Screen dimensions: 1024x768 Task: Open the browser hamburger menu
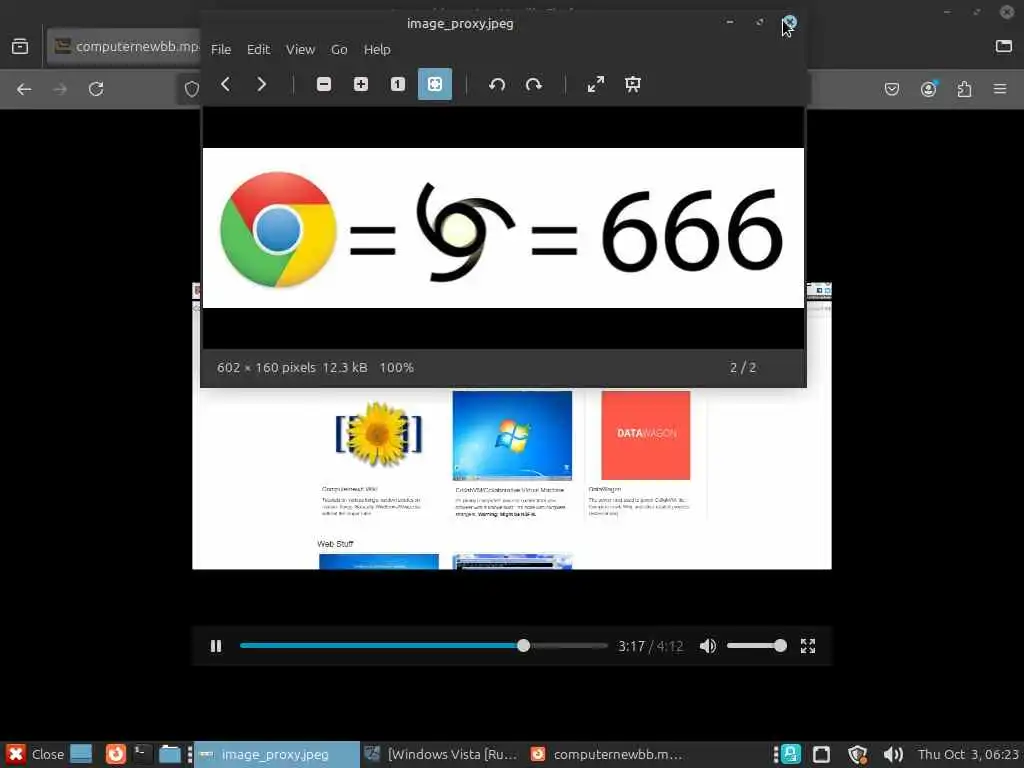(x=1000, y=89)
